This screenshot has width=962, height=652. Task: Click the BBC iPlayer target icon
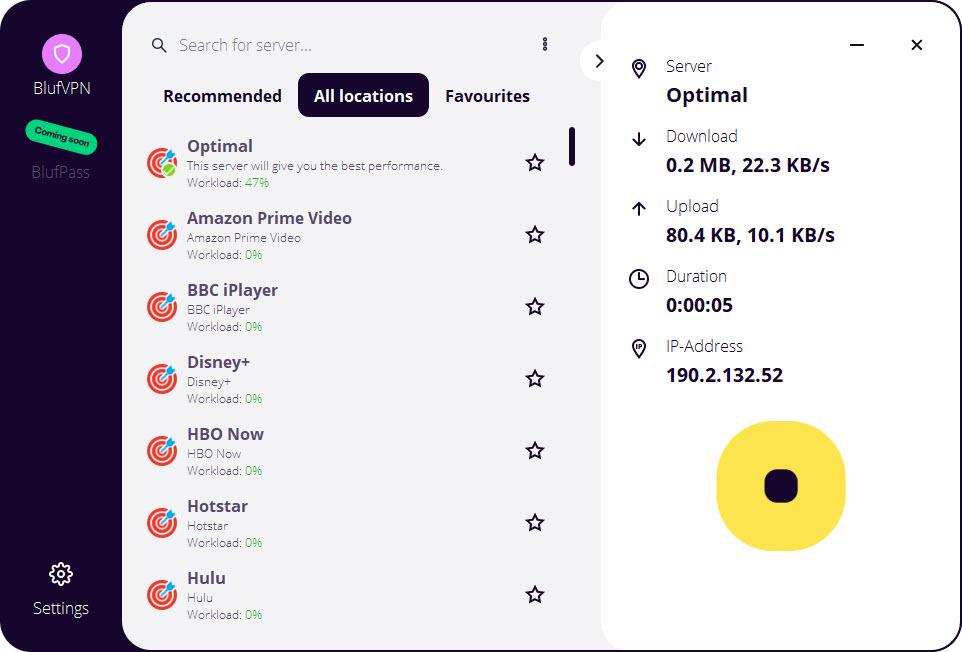(162, 307)
